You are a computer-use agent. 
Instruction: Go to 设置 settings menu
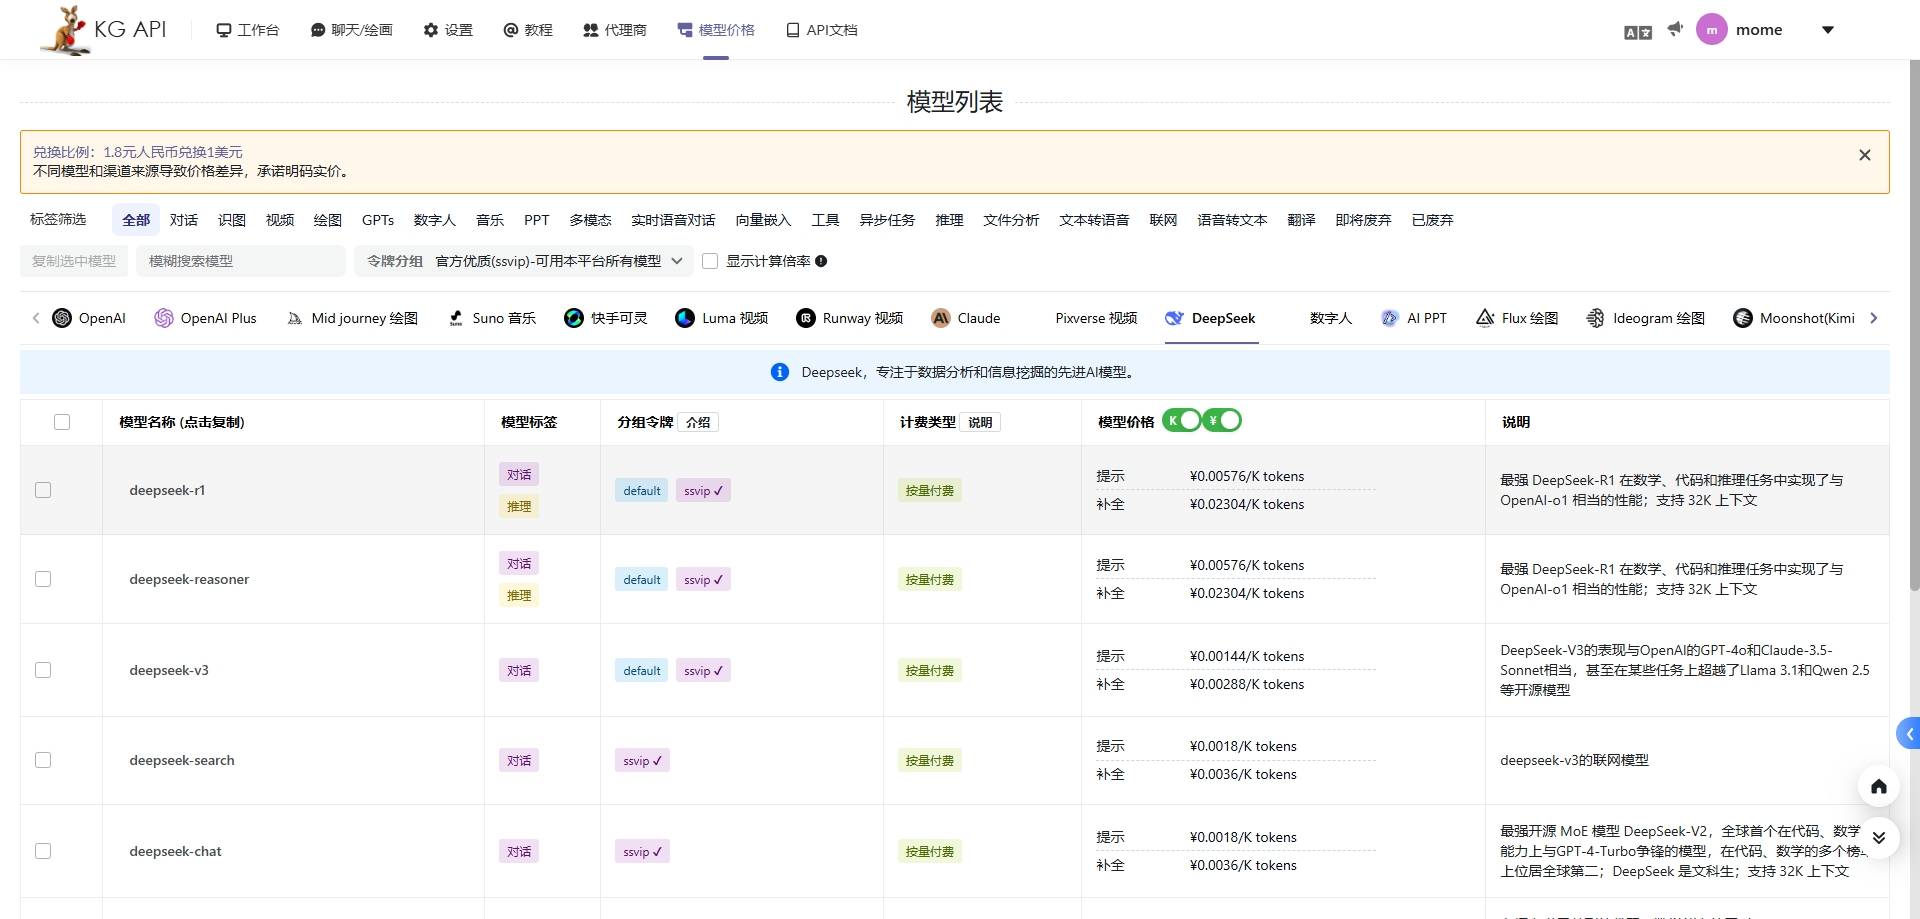(448, 30)
